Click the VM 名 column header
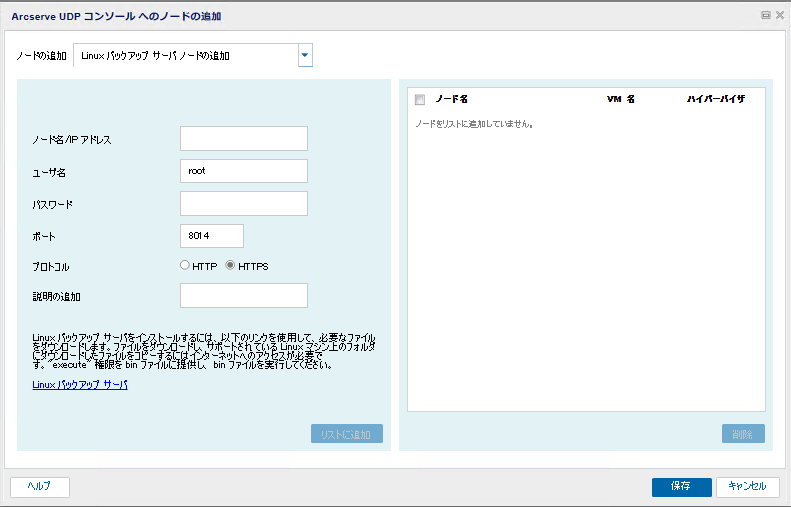This screenshot has height=507, width=791. (620, 99)
